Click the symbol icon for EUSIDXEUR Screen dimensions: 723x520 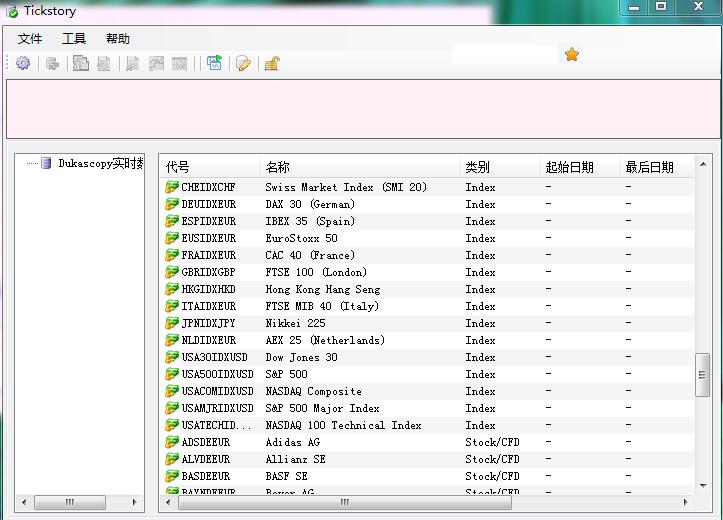[172, 238]
